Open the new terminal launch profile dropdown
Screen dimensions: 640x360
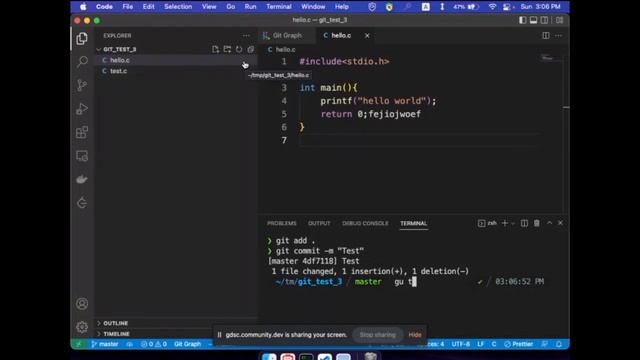tap(513, 223)
